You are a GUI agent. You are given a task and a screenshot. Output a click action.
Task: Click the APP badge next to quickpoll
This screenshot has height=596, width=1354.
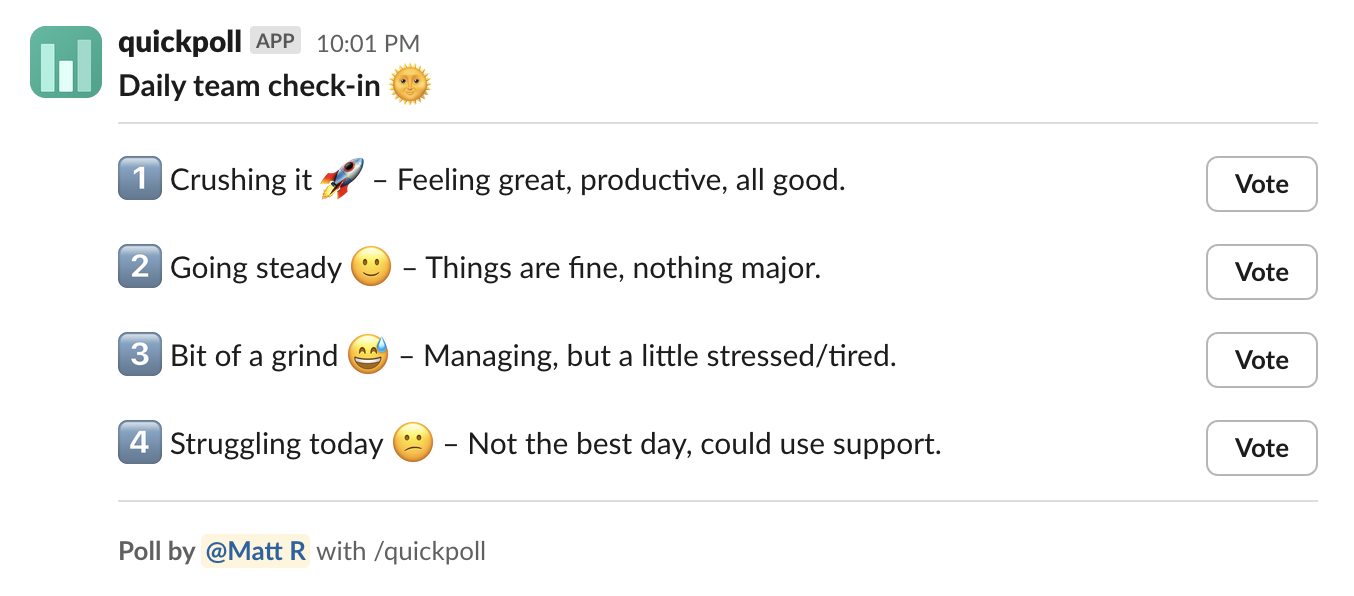click(275, 41)
